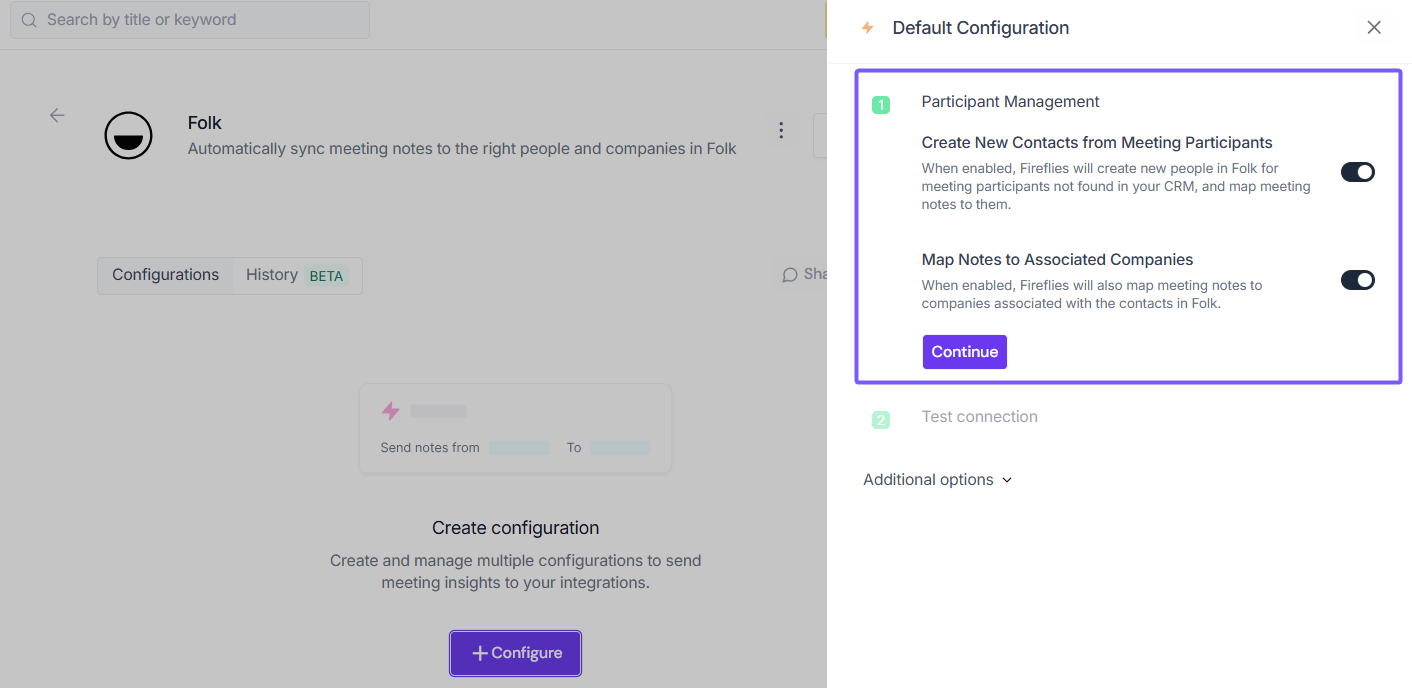Viewport: 1412px width, 688px height.
Task: Disable Create New Contacts from Meeting Participants
Action: [x=1357, y=172]
